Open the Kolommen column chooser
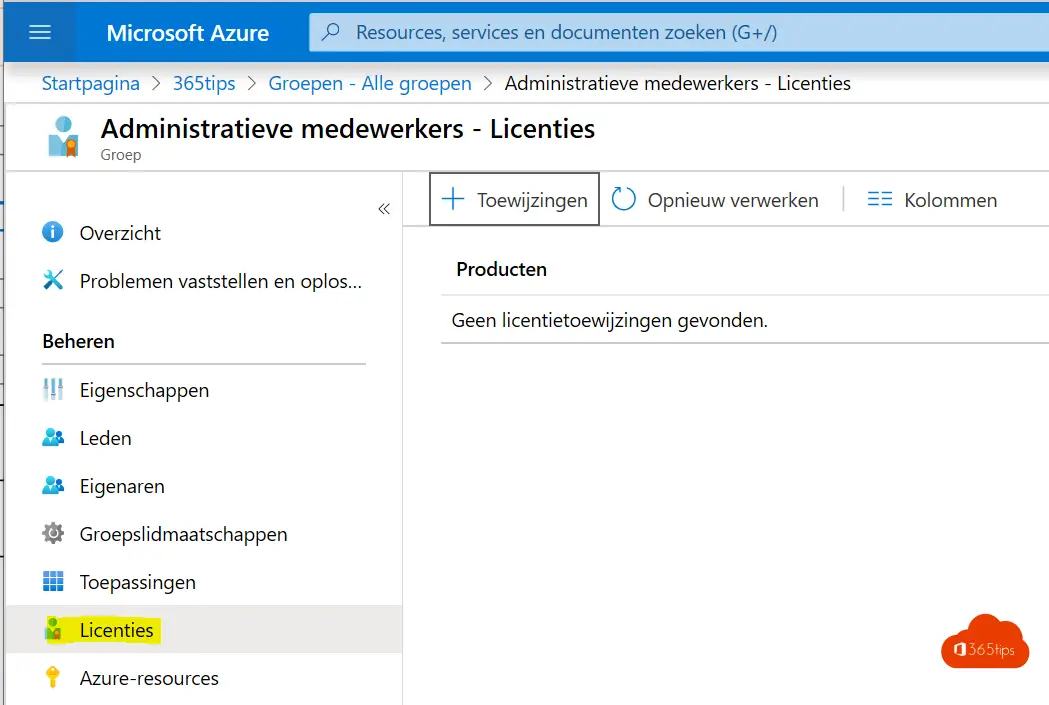This screenshot has height=705, width=1049. (x=932, y=199)
